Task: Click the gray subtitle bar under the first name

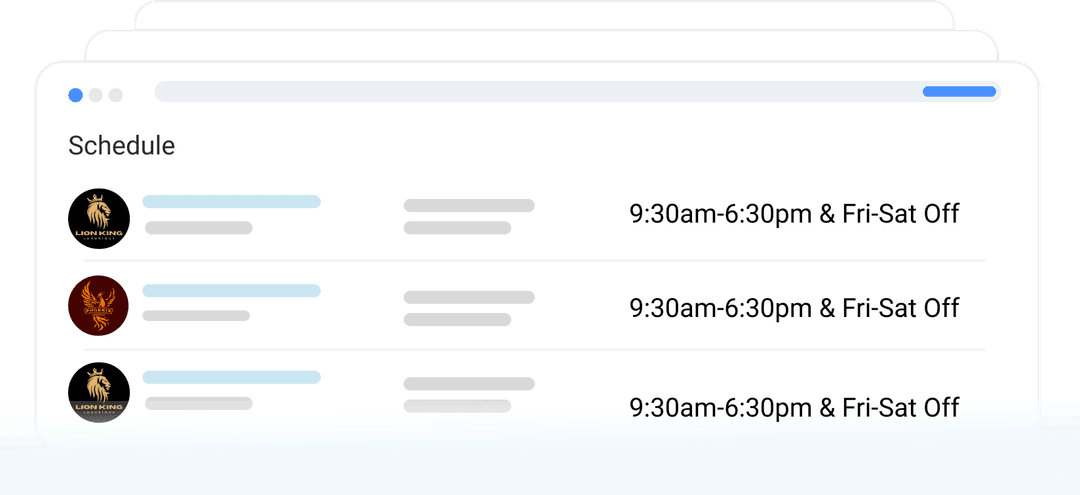Action: tap(198, 228)
